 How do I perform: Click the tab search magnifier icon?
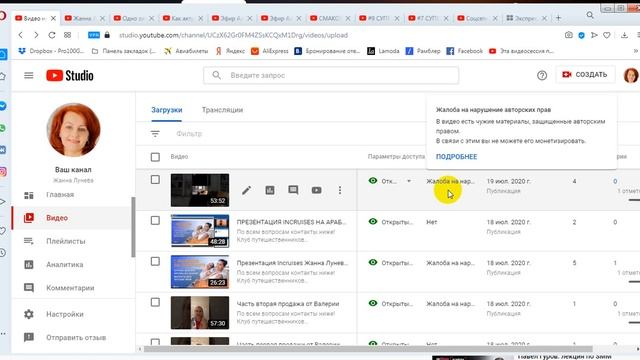(x=590, y=15)
